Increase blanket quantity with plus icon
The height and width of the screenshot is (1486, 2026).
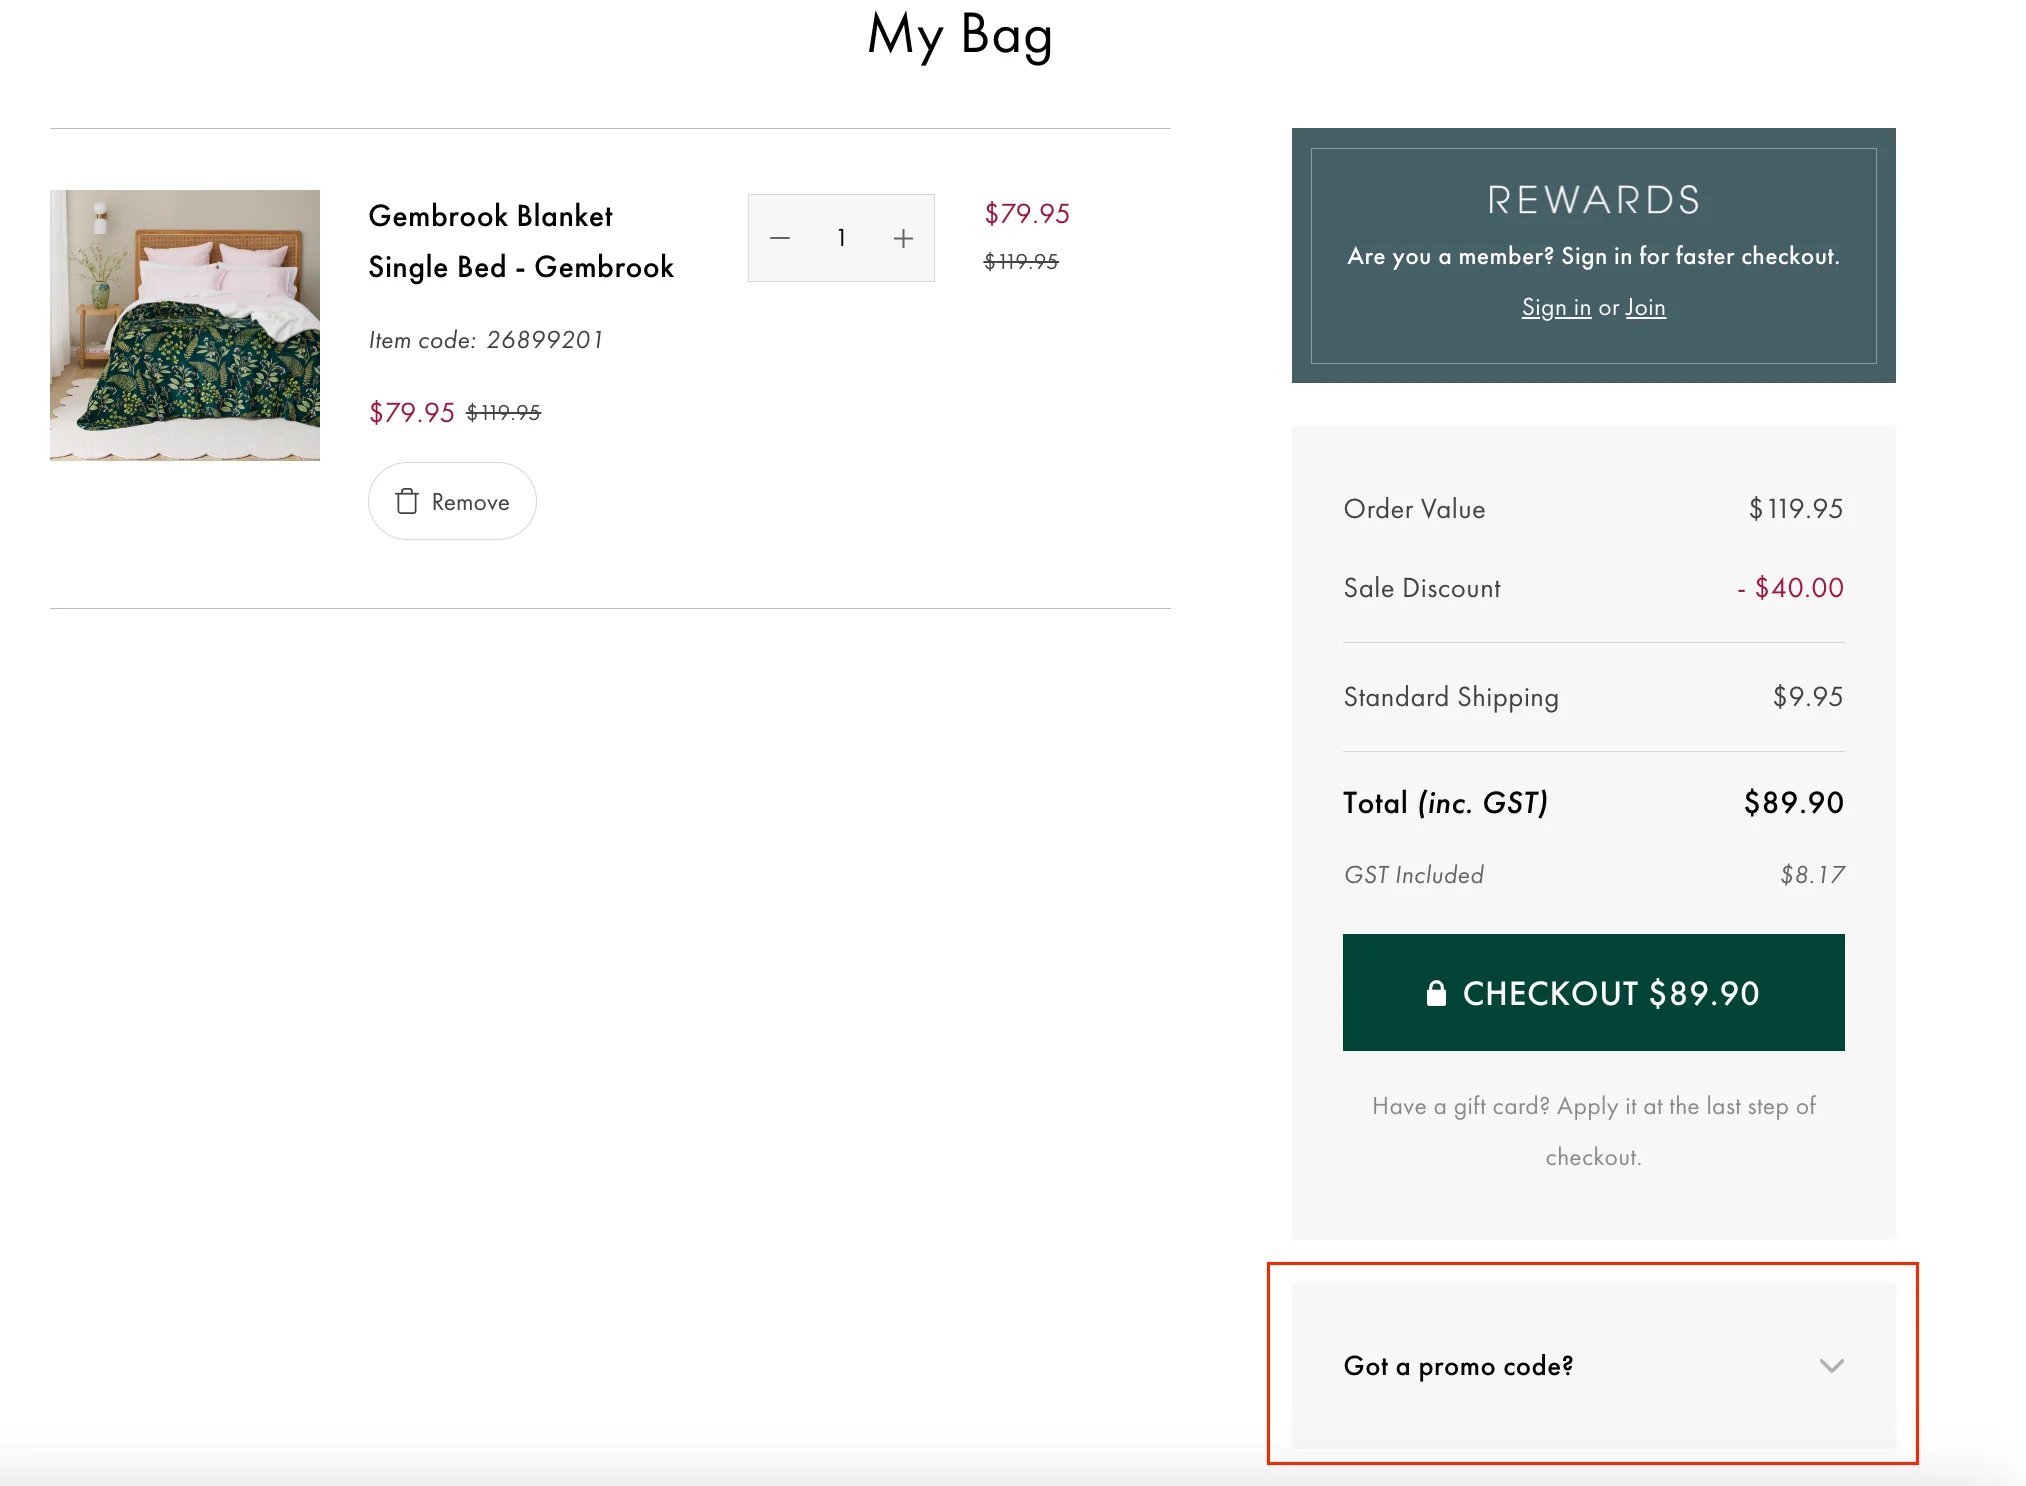pos(903,238)
